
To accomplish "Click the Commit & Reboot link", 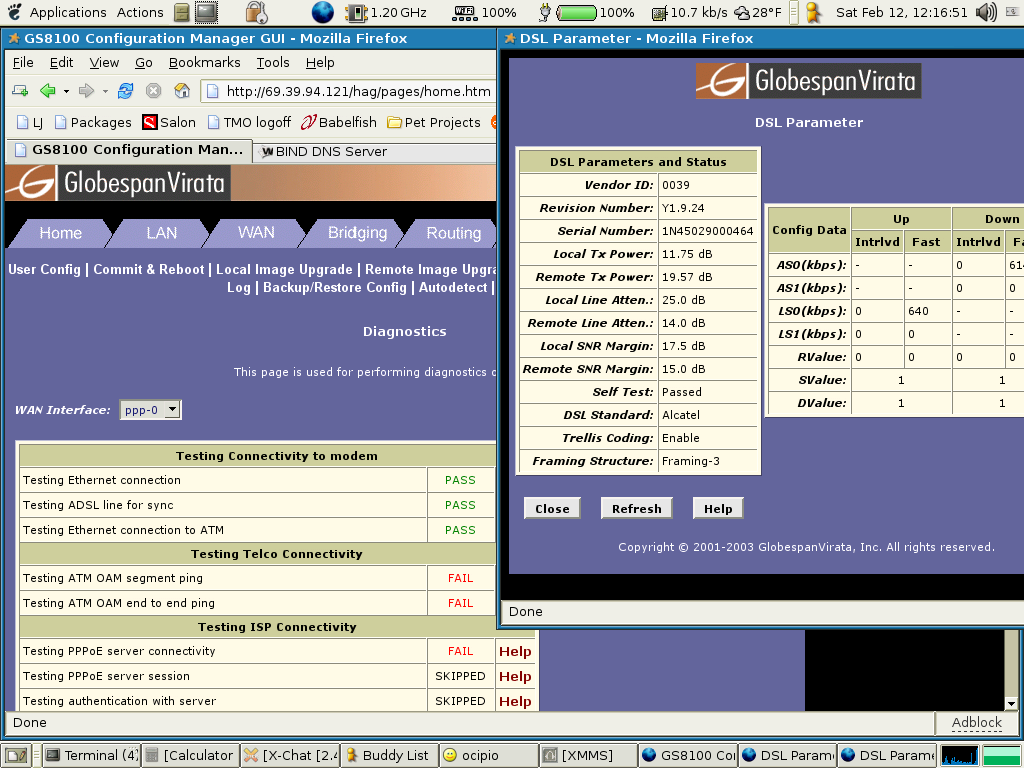I will (150, 269).
